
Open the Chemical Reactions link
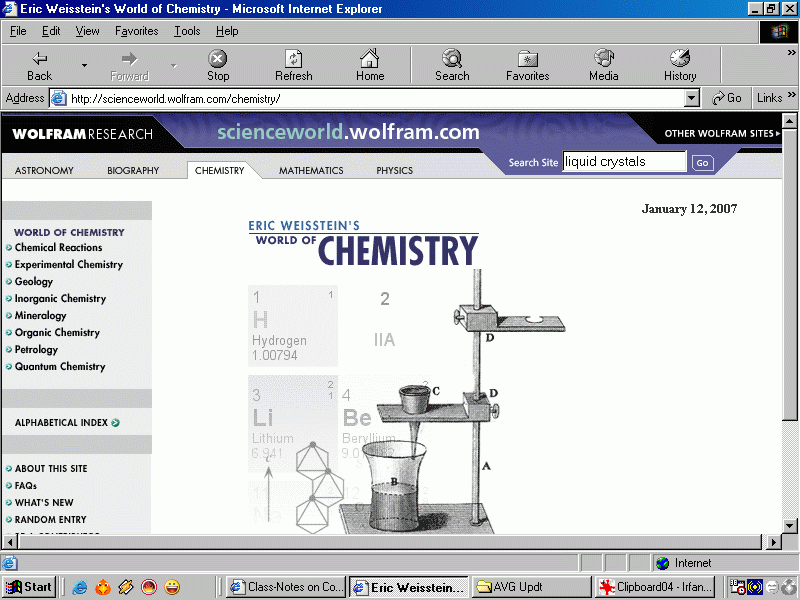pos(58,247)
